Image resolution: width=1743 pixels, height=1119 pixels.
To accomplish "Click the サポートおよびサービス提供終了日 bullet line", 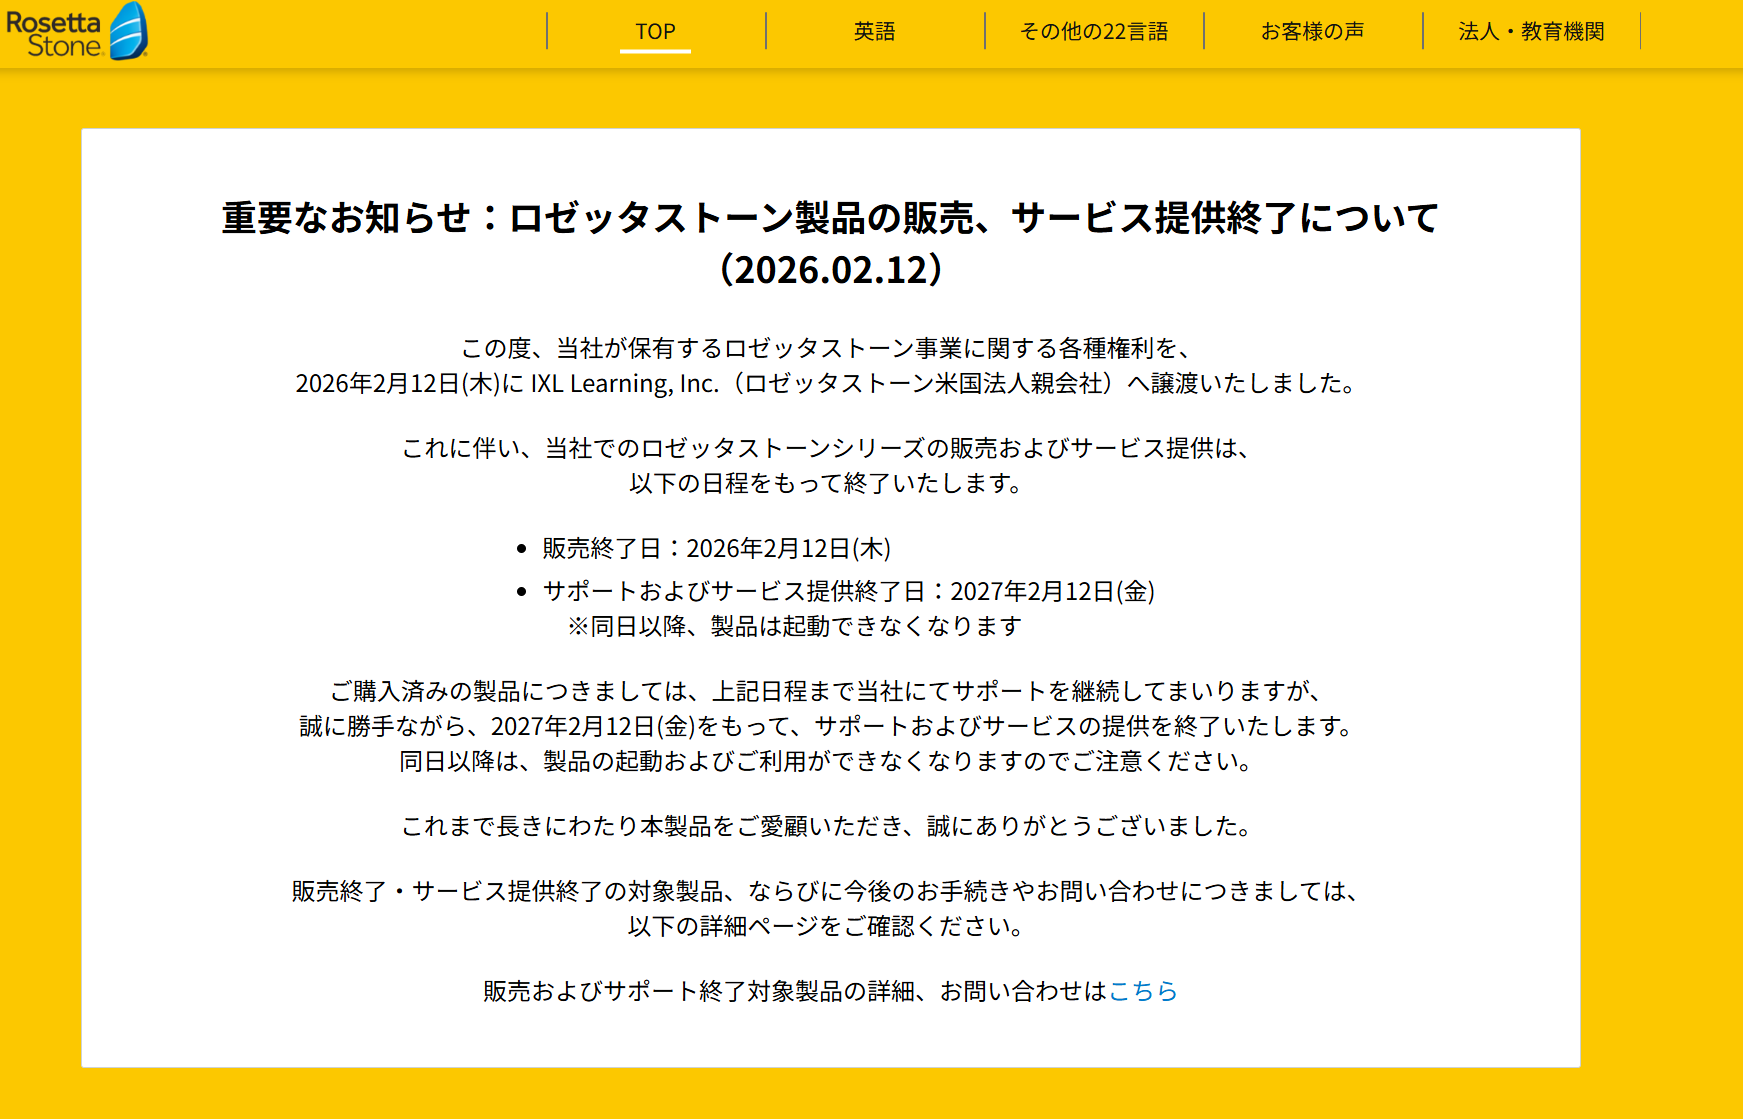I will [x=848, y=591].
